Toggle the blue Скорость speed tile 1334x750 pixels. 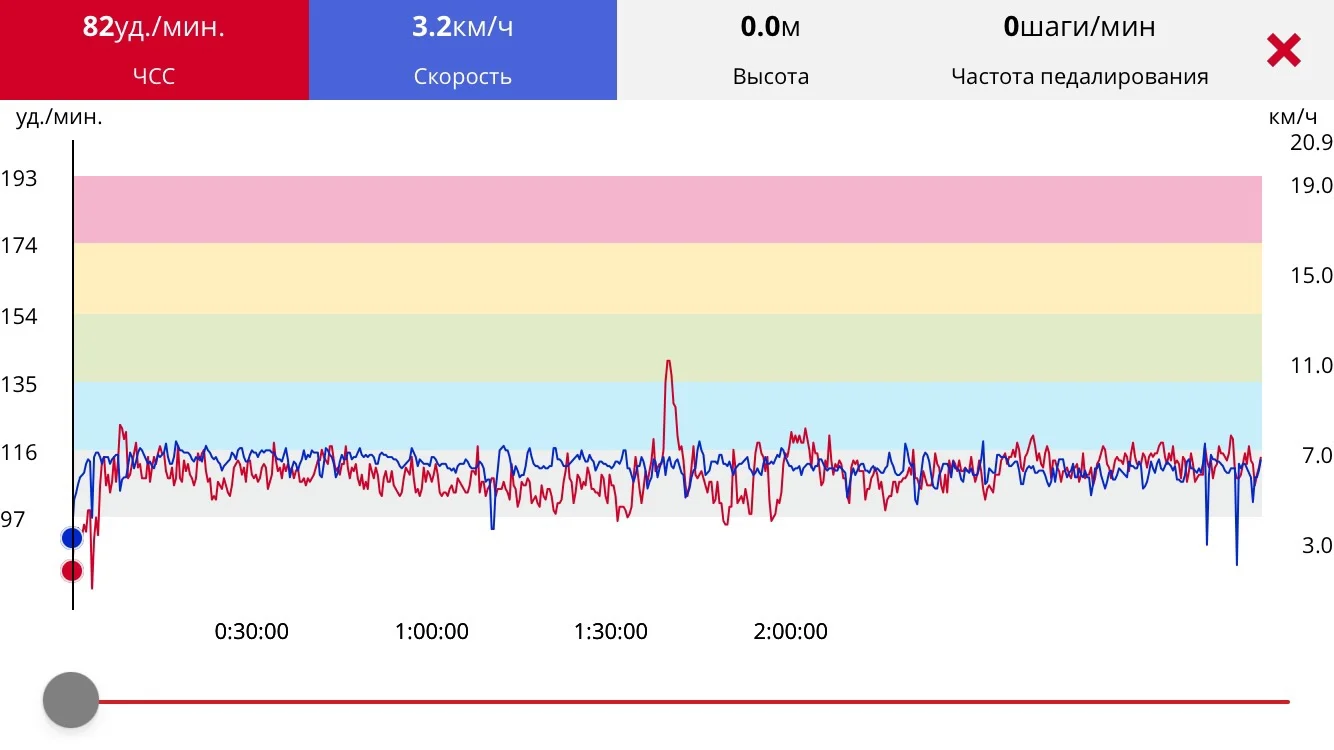[x=463, y=50]
